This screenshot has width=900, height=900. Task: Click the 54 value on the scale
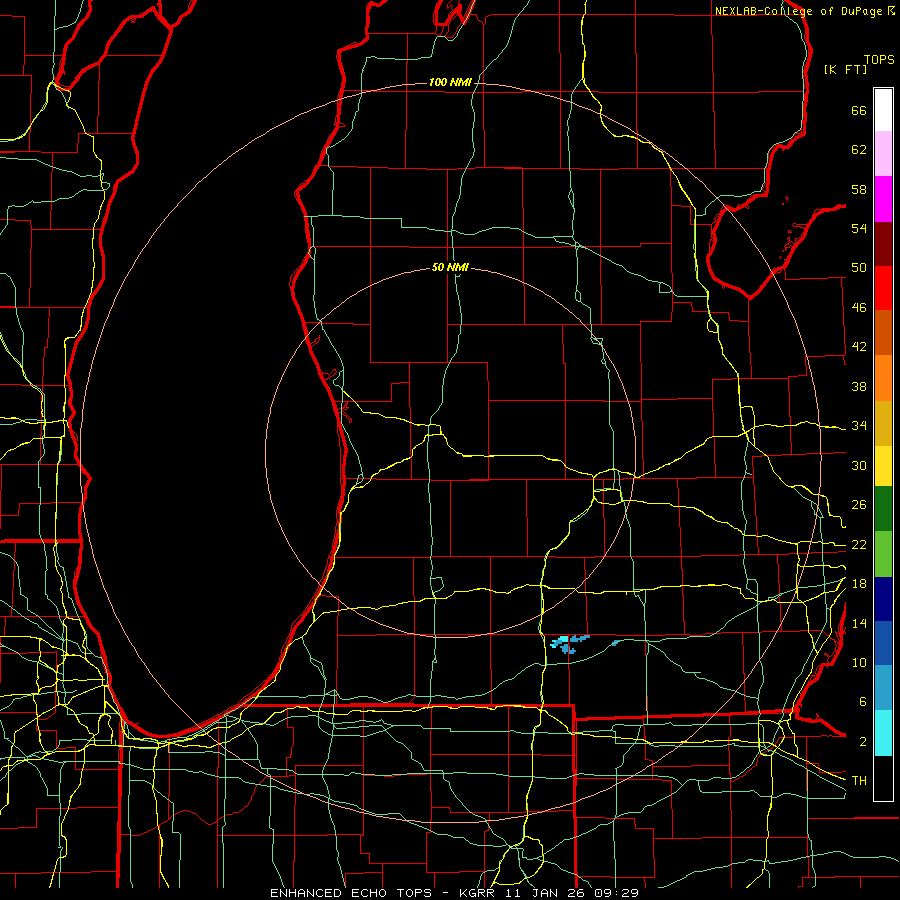(x=859, y=228)
